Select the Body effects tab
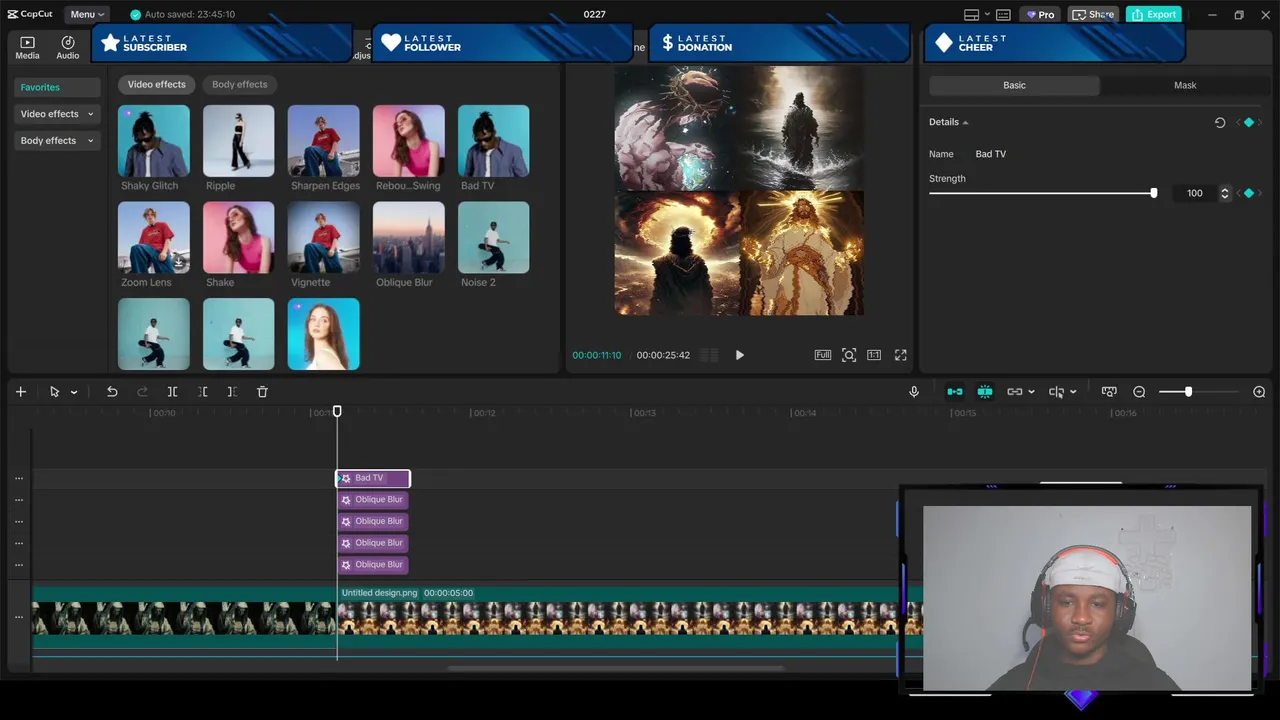Viewport: 1280px width, 720px height. click(x=240, y=84)
